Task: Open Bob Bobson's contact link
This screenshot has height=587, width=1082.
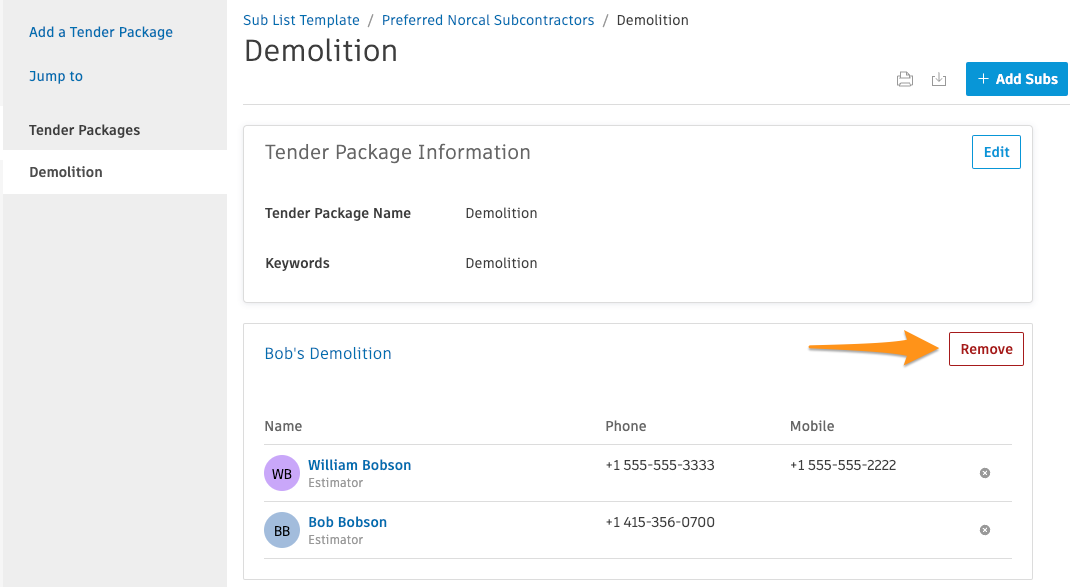Action: [x=347, y=522]
